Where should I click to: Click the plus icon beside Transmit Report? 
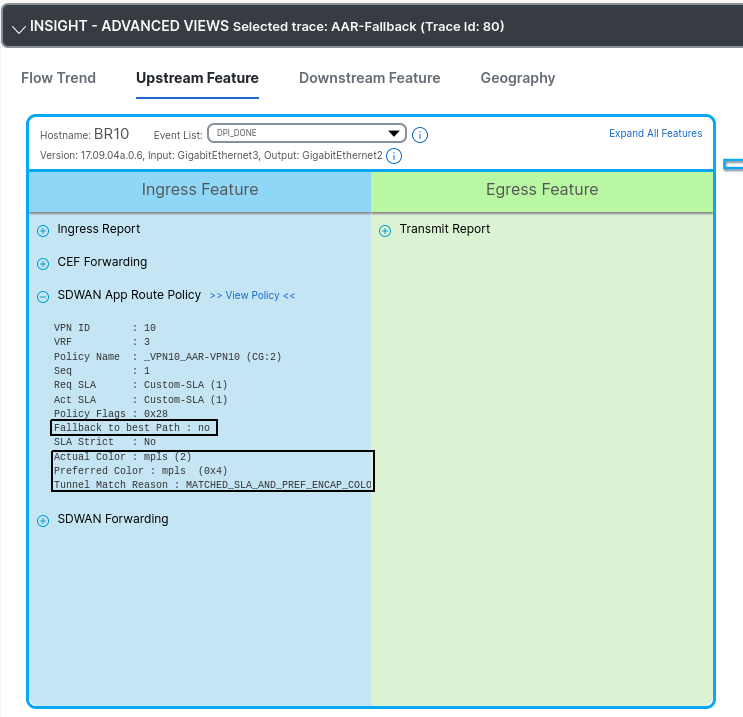(x=385, y=231)
